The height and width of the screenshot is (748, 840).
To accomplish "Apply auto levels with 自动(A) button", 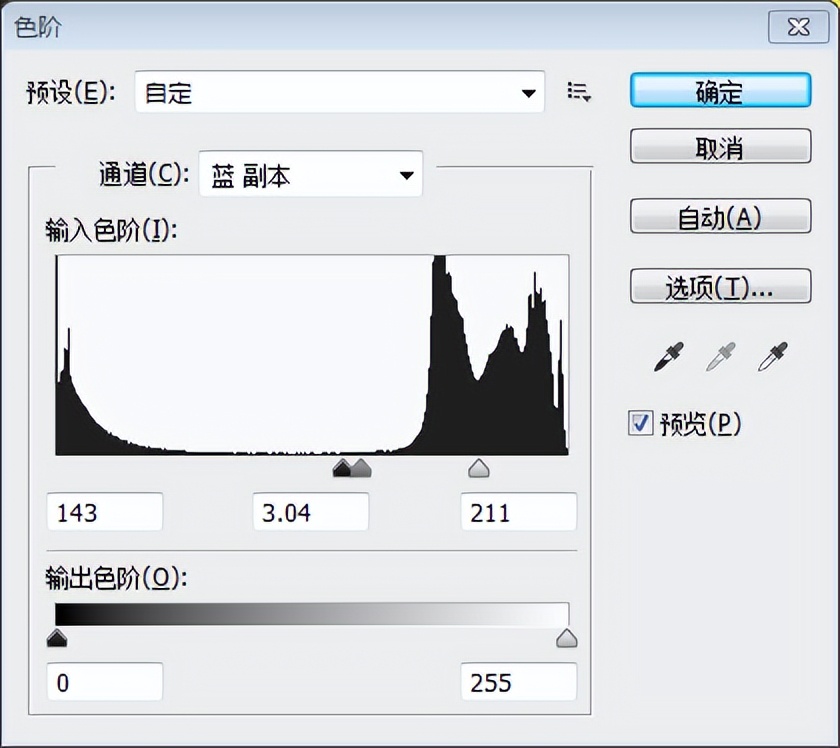I will (720, 217).
